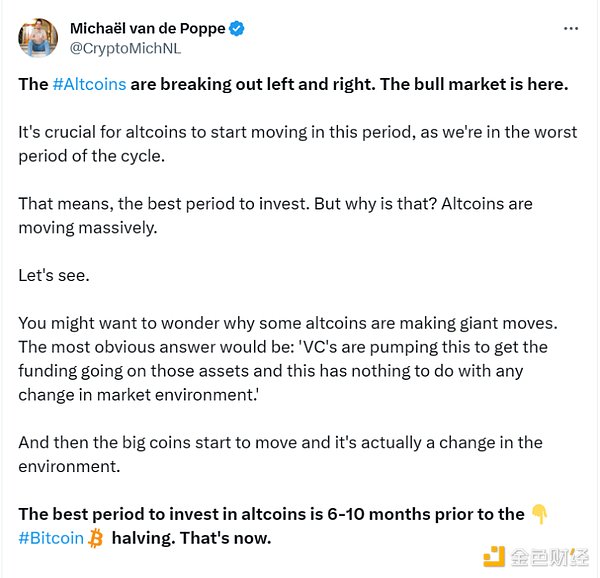Image resolution: width=600 pixels, height=578 pixels.
Task: Click the 'That means, the best period' paragraph
Action: click(275, 215)
